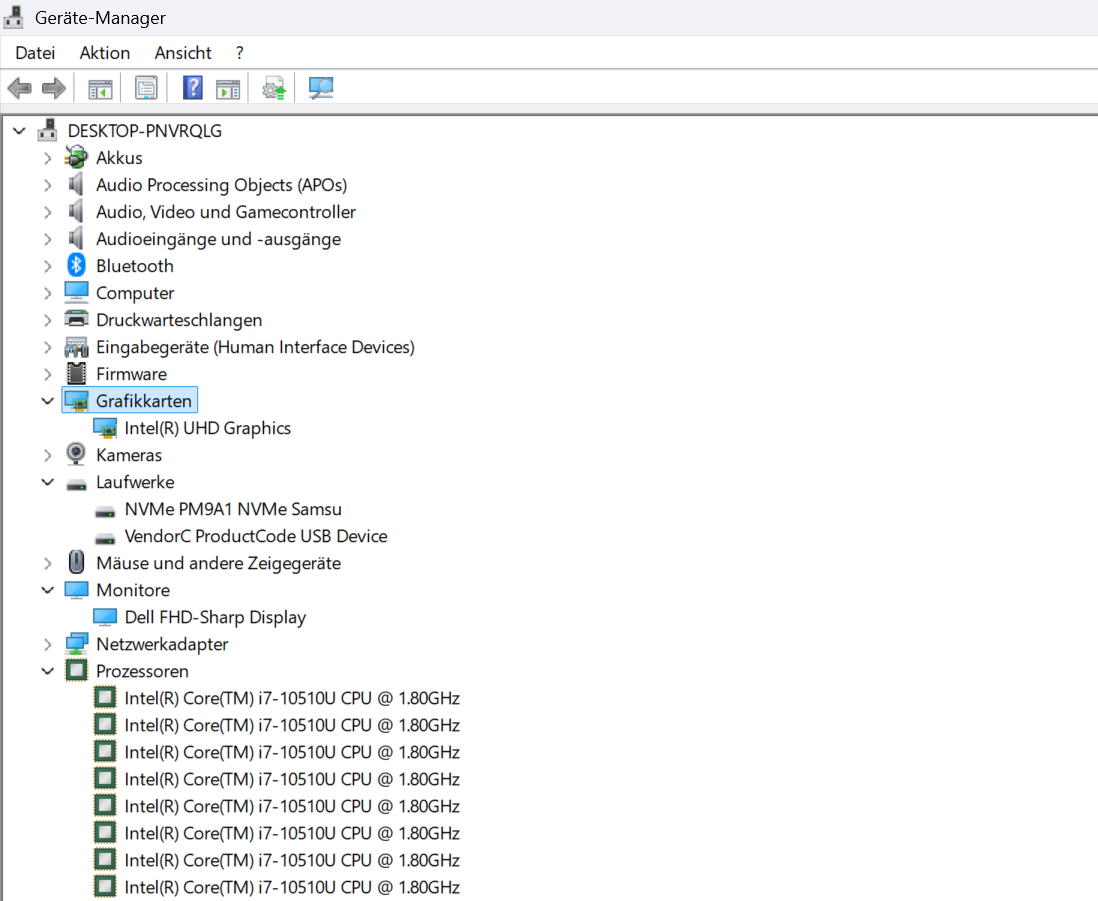Select the Grafikkarten label

click(144, 400)
